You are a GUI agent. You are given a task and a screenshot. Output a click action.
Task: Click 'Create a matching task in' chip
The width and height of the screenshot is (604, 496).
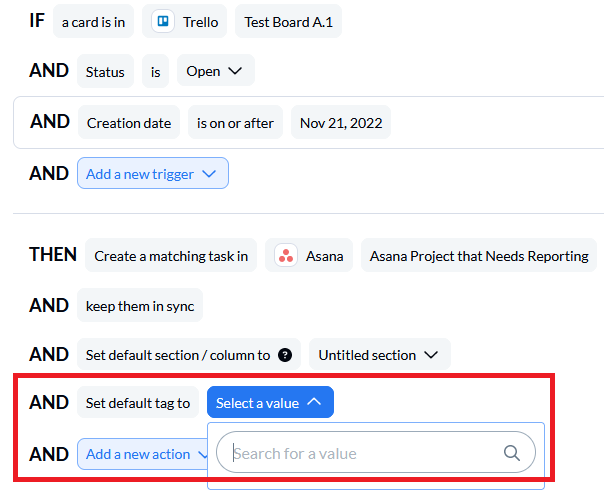(x=171, y=255)
